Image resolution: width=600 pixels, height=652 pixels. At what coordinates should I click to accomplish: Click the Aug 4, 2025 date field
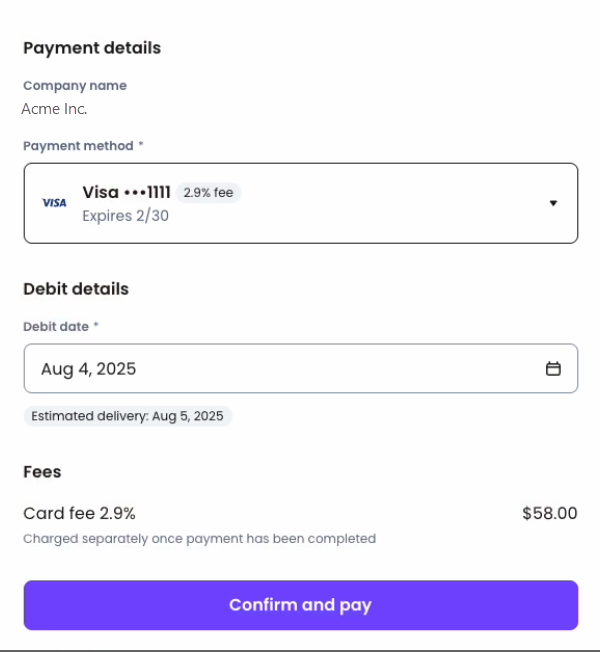pos(280,368)
